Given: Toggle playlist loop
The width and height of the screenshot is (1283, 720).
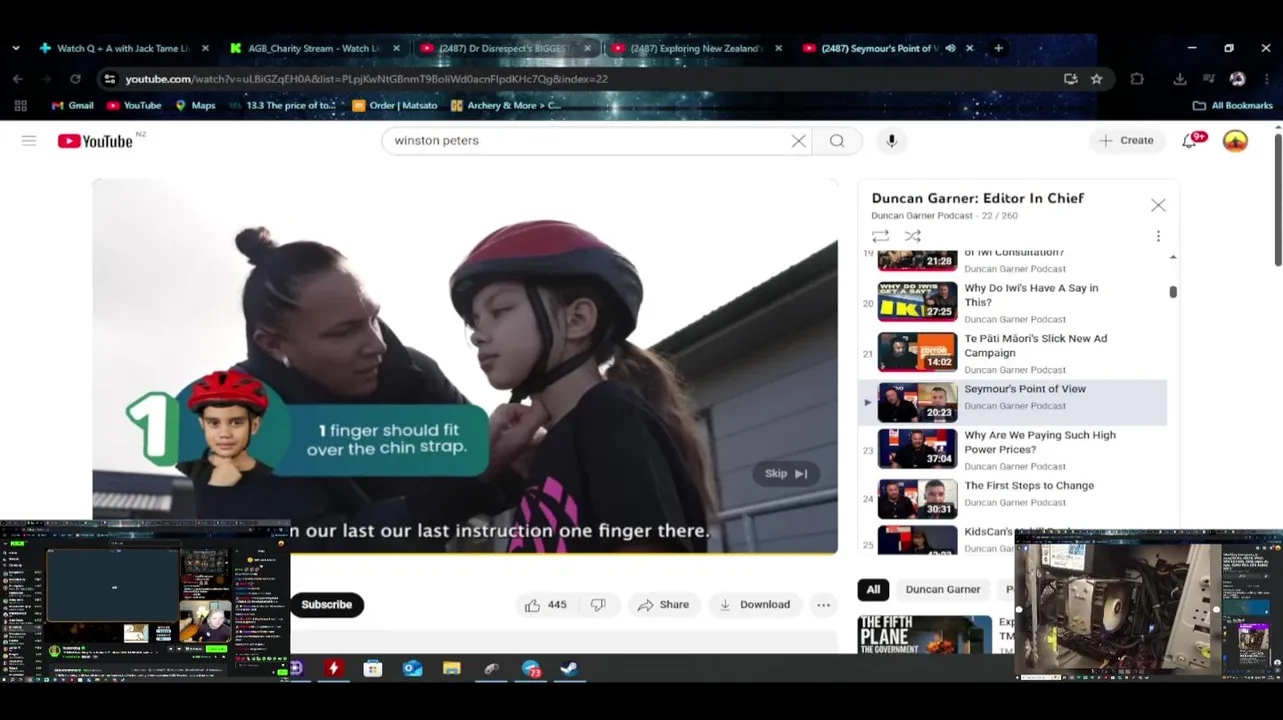Looking at the screenshot, I should pos(880,236).
